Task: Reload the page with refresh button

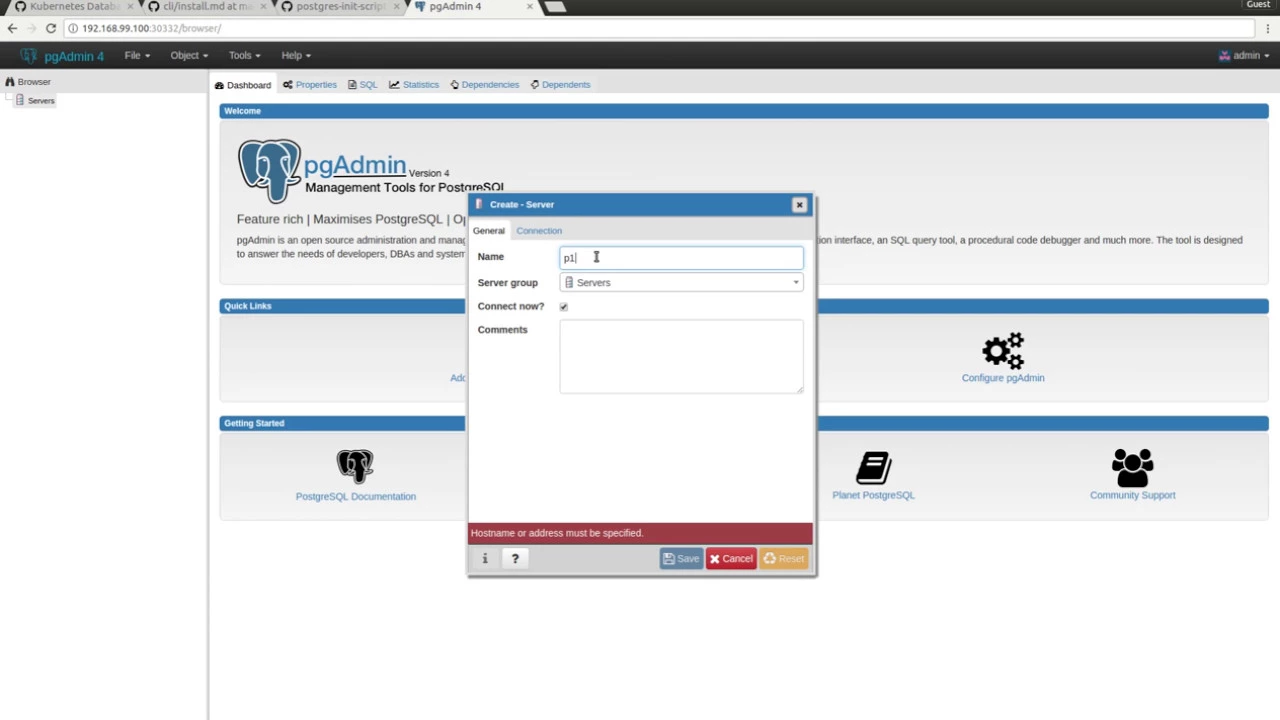Action: [50, 28]
